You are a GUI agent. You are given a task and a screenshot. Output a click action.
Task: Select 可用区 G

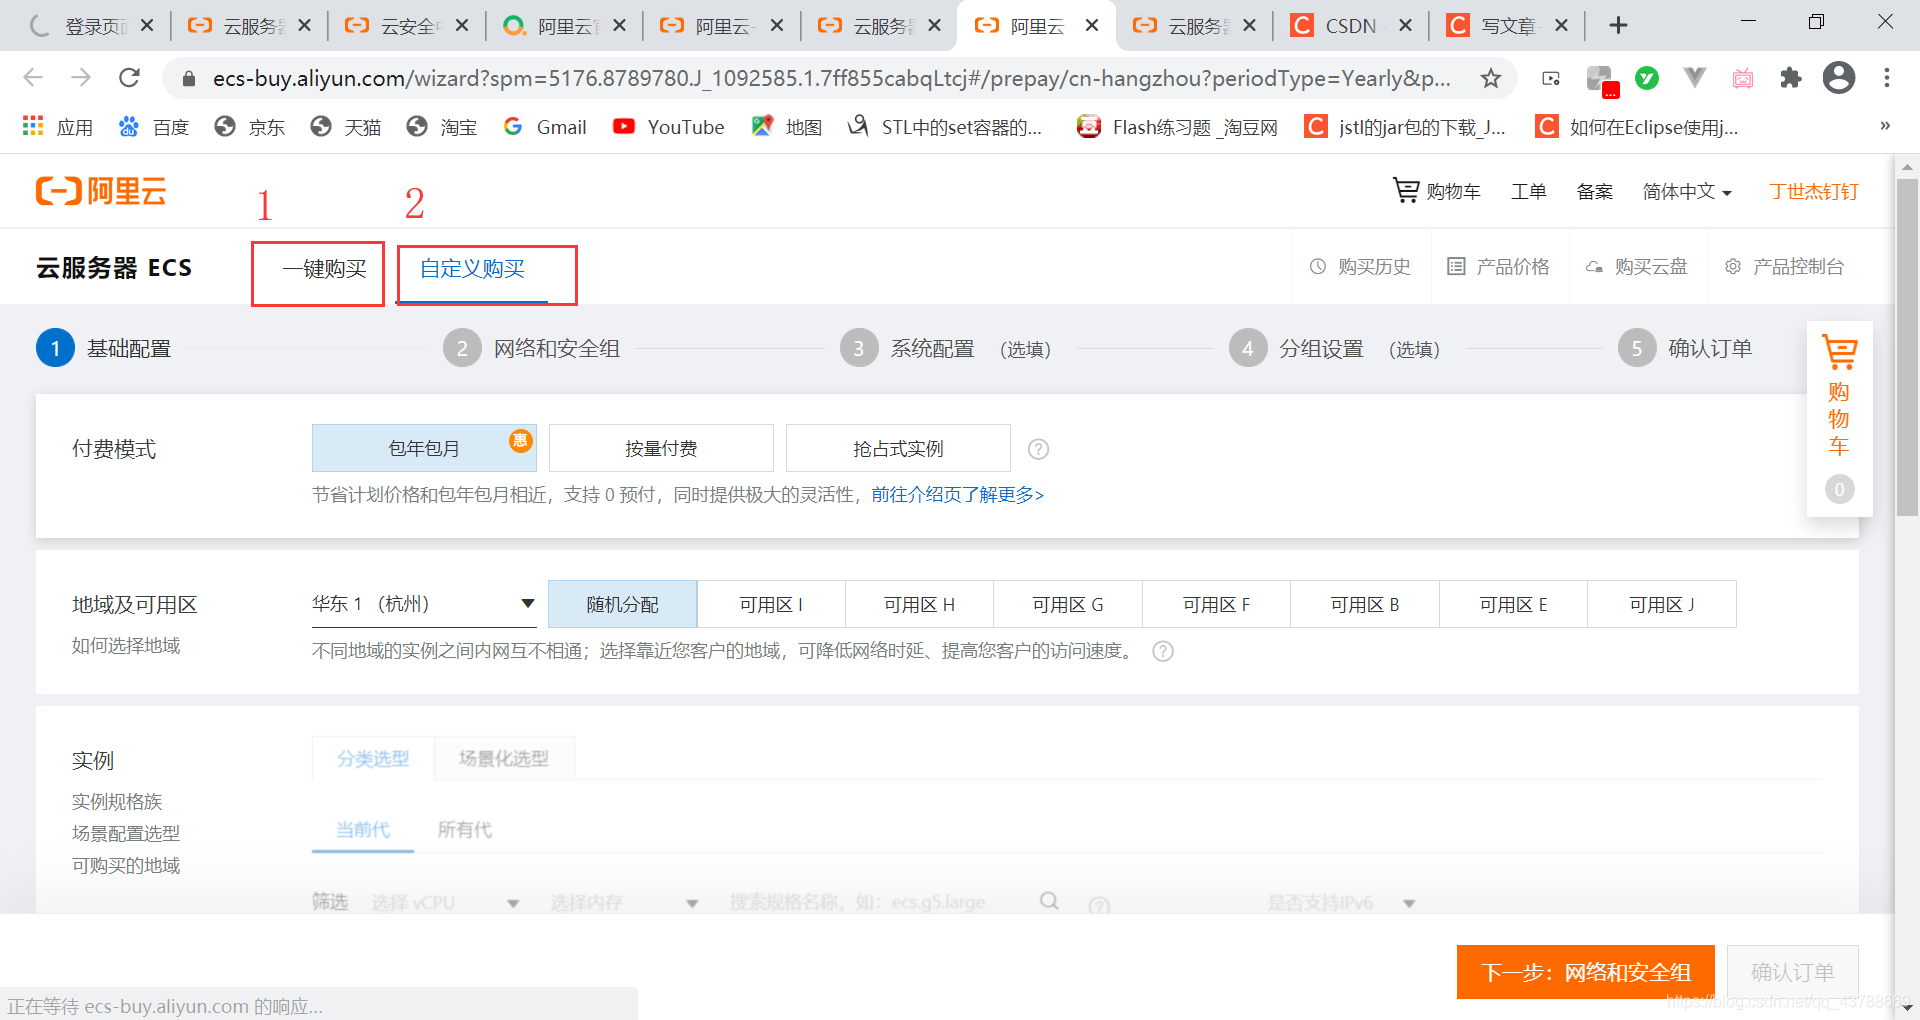coord(1068,604)
